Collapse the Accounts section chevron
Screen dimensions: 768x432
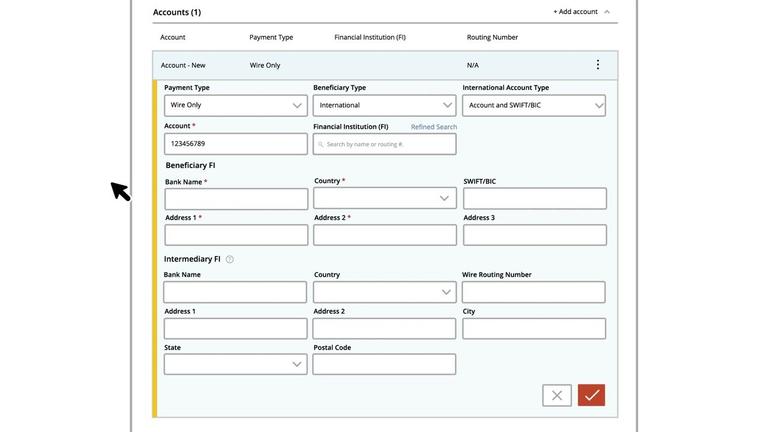[607, 12]
